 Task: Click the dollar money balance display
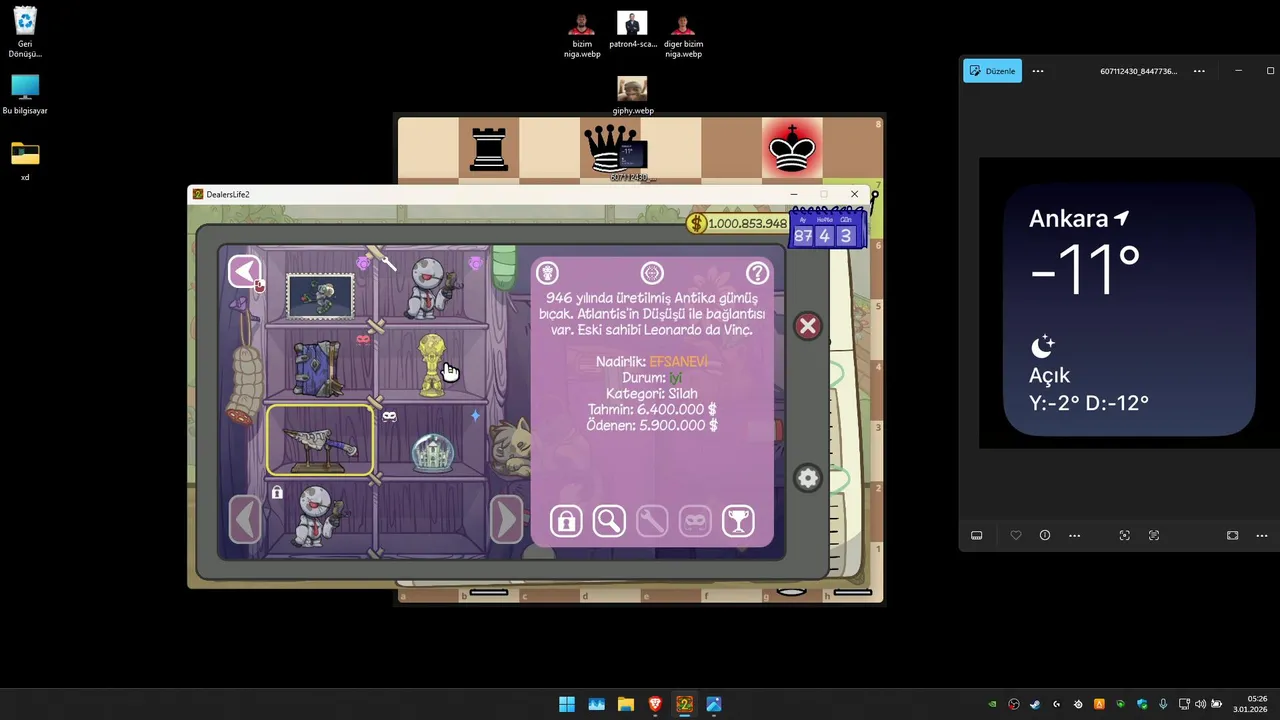tap(738, 223)
